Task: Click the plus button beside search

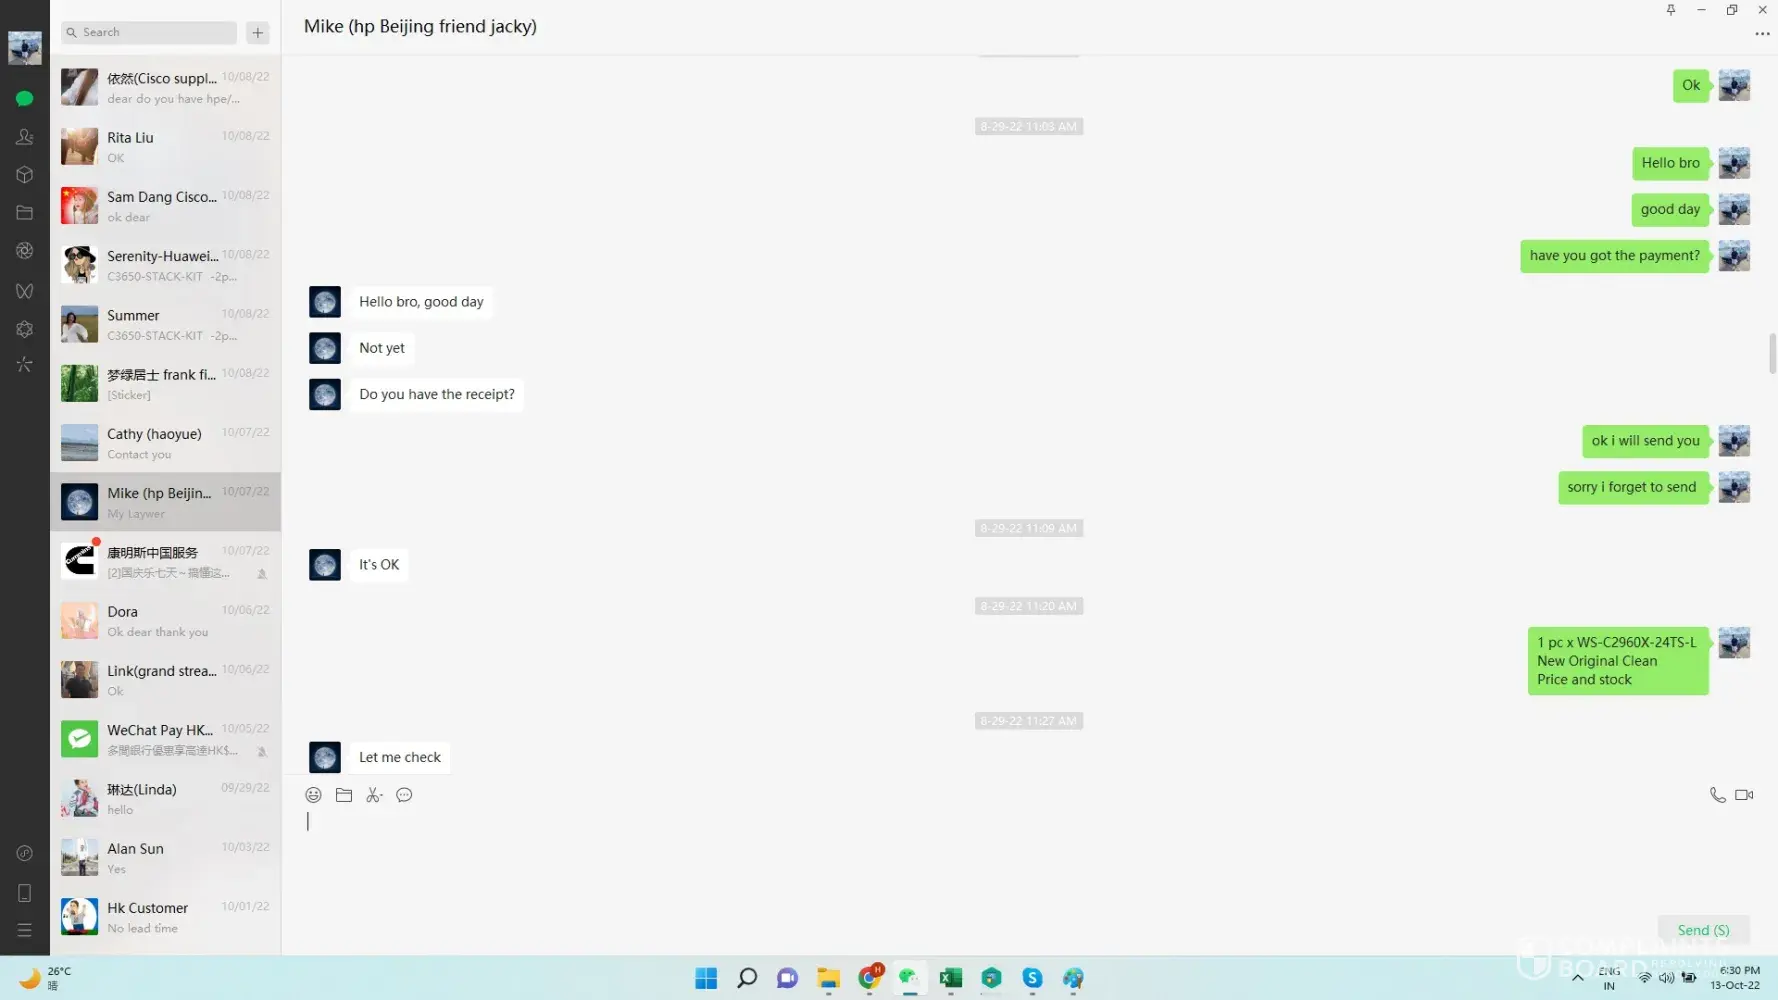Action: pyautogui.click(x=258, y=33)
